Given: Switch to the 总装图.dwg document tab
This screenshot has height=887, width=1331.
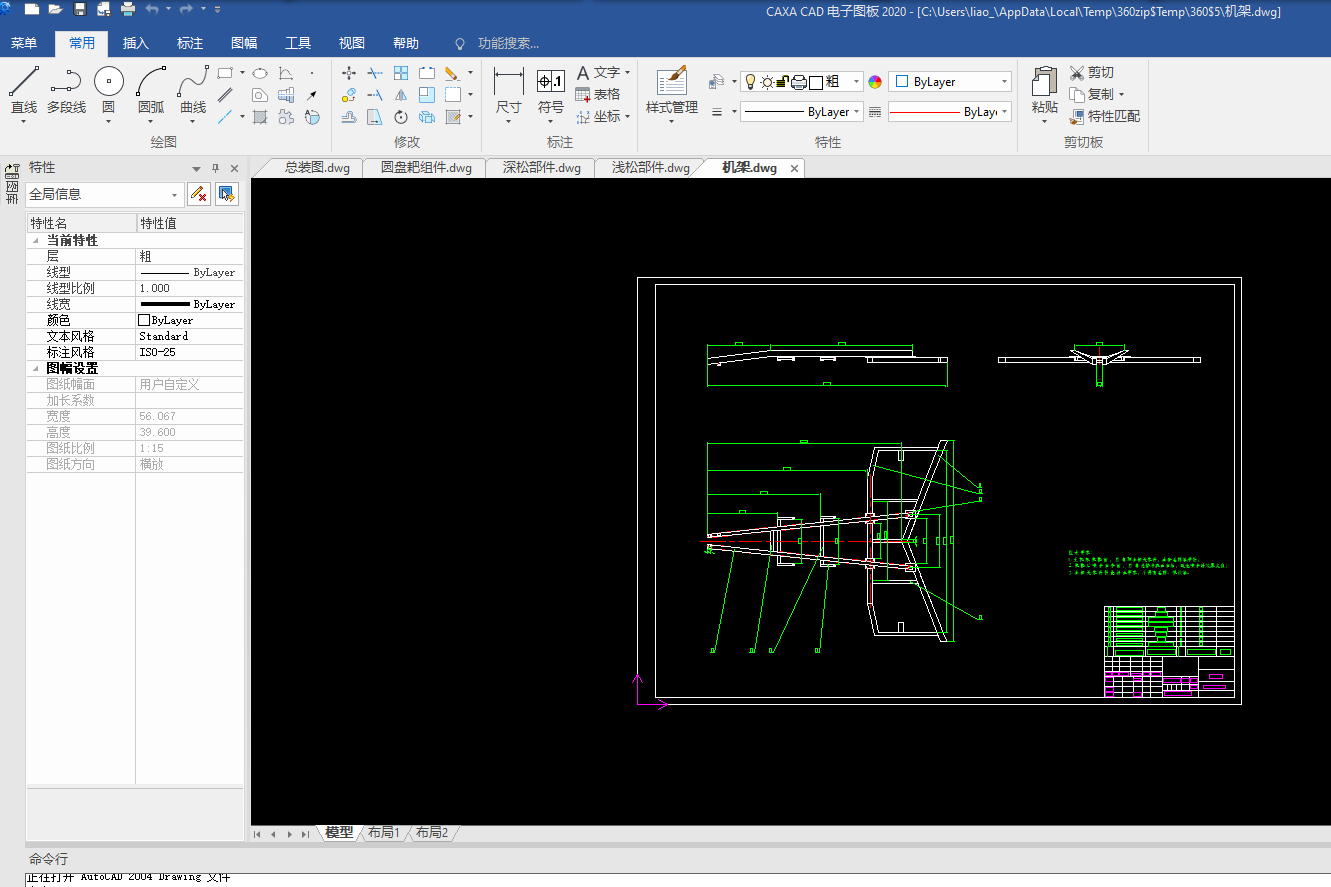Looking at the screenshot, I should [317, 168].
